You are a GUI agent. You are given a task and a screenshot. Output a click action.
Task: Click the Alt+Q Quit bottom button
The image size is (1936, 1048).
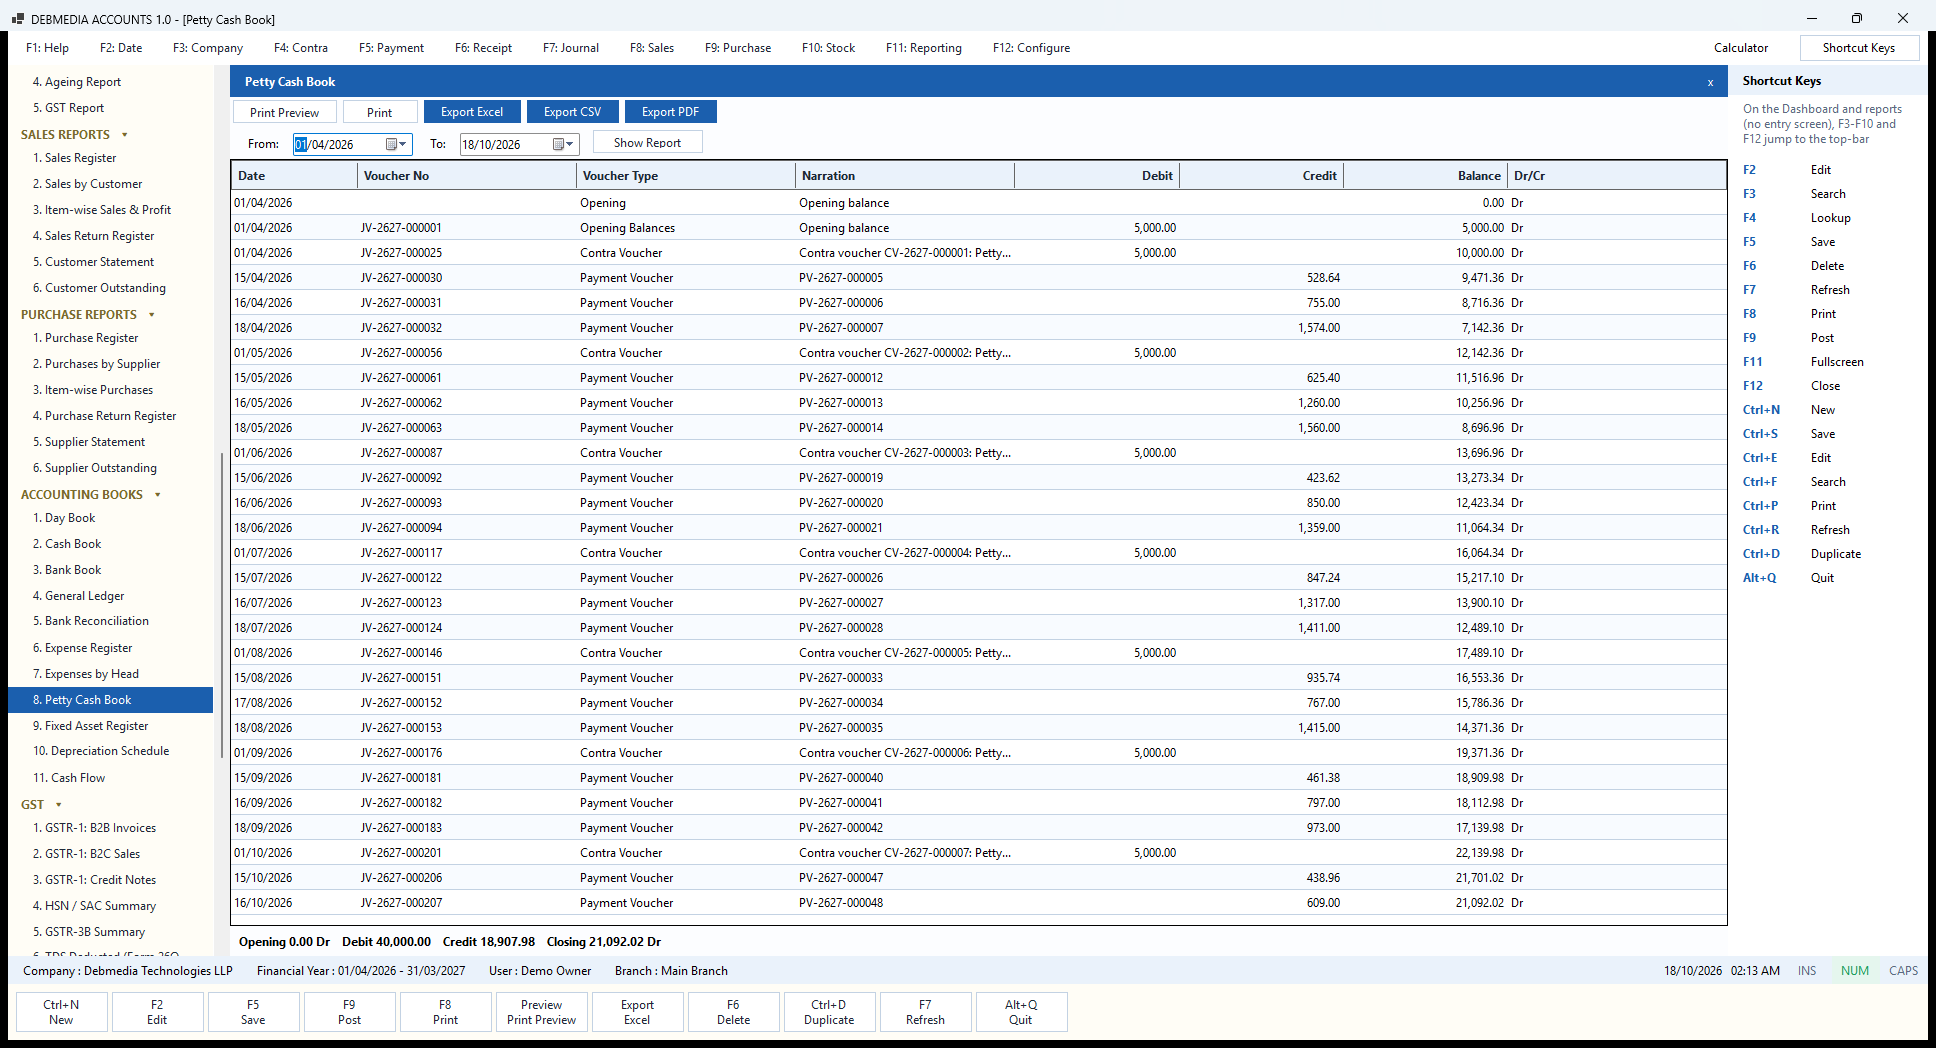[1021, 1012]
